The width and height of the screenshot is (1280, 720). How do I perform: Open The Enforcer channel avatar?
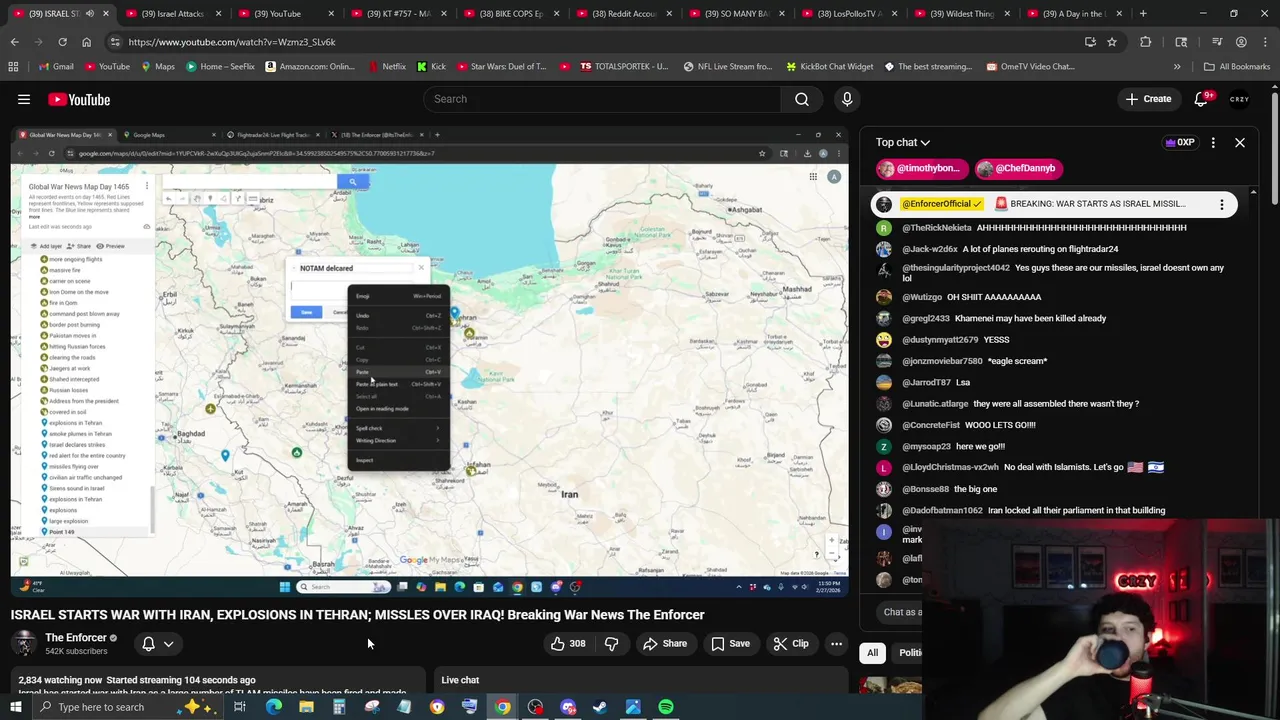24,643
